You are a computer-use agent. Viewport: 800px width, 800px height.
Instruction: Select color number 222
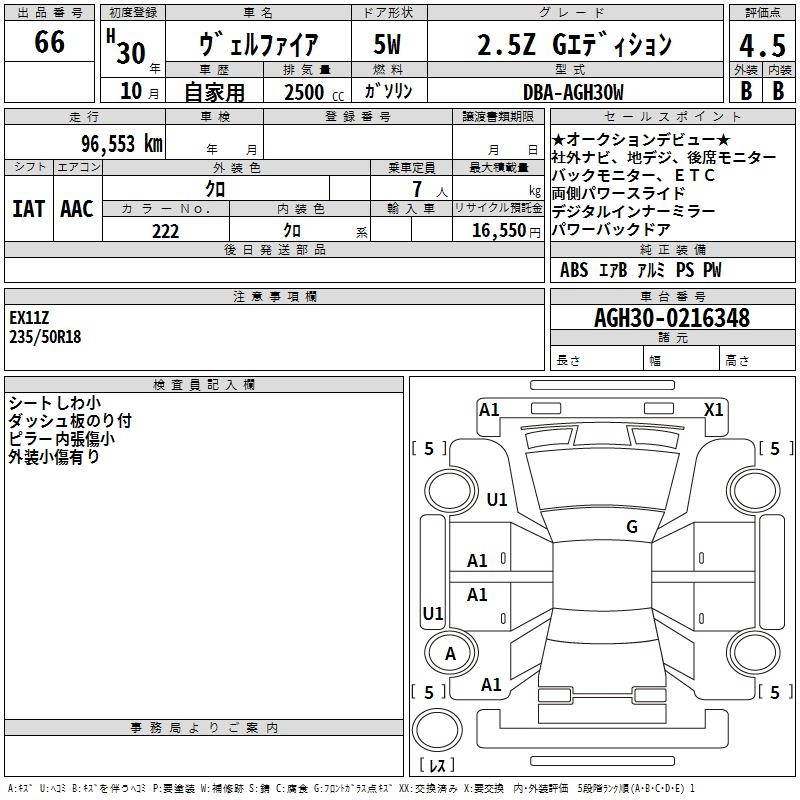tap(165, 231)
